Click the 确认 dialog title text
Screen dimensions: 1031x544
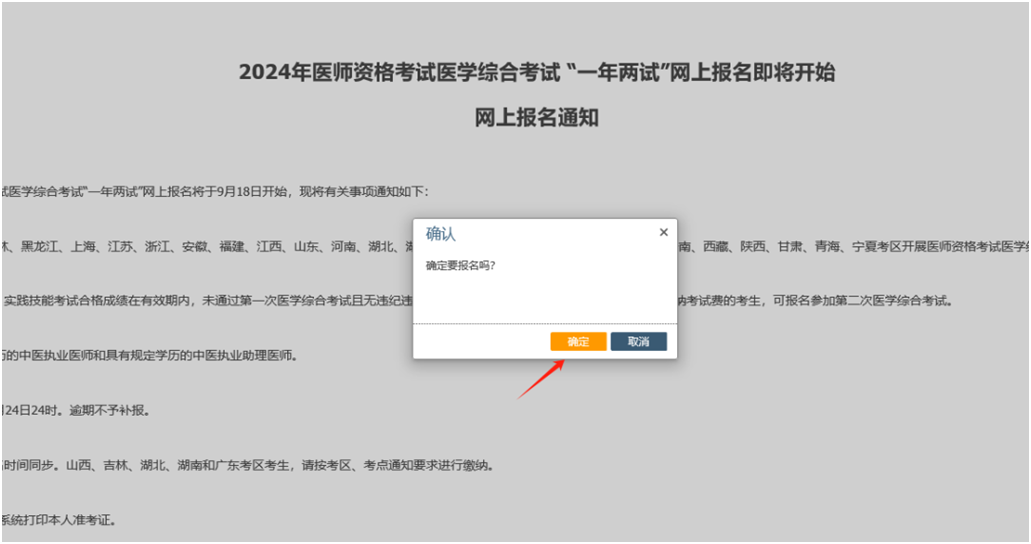point(441,234)
